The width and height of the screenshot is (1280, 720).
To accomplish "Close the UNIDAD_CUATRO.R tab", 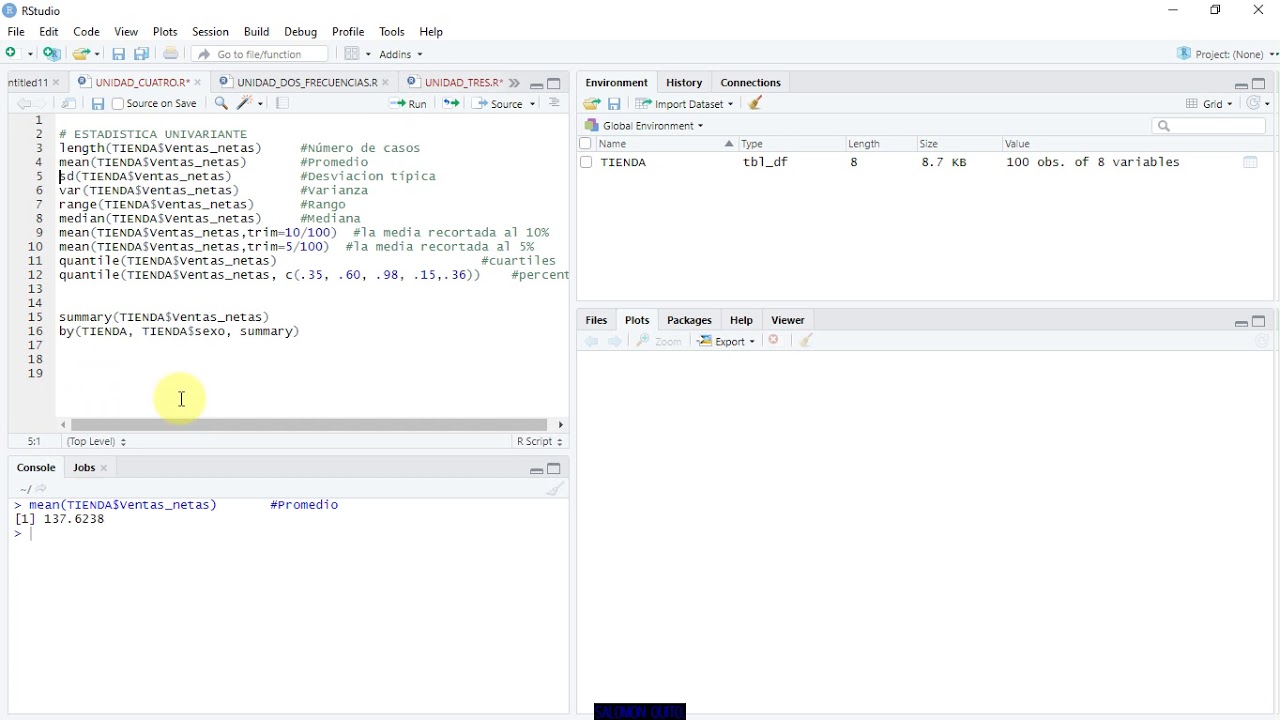I will [x=198, y=83].
